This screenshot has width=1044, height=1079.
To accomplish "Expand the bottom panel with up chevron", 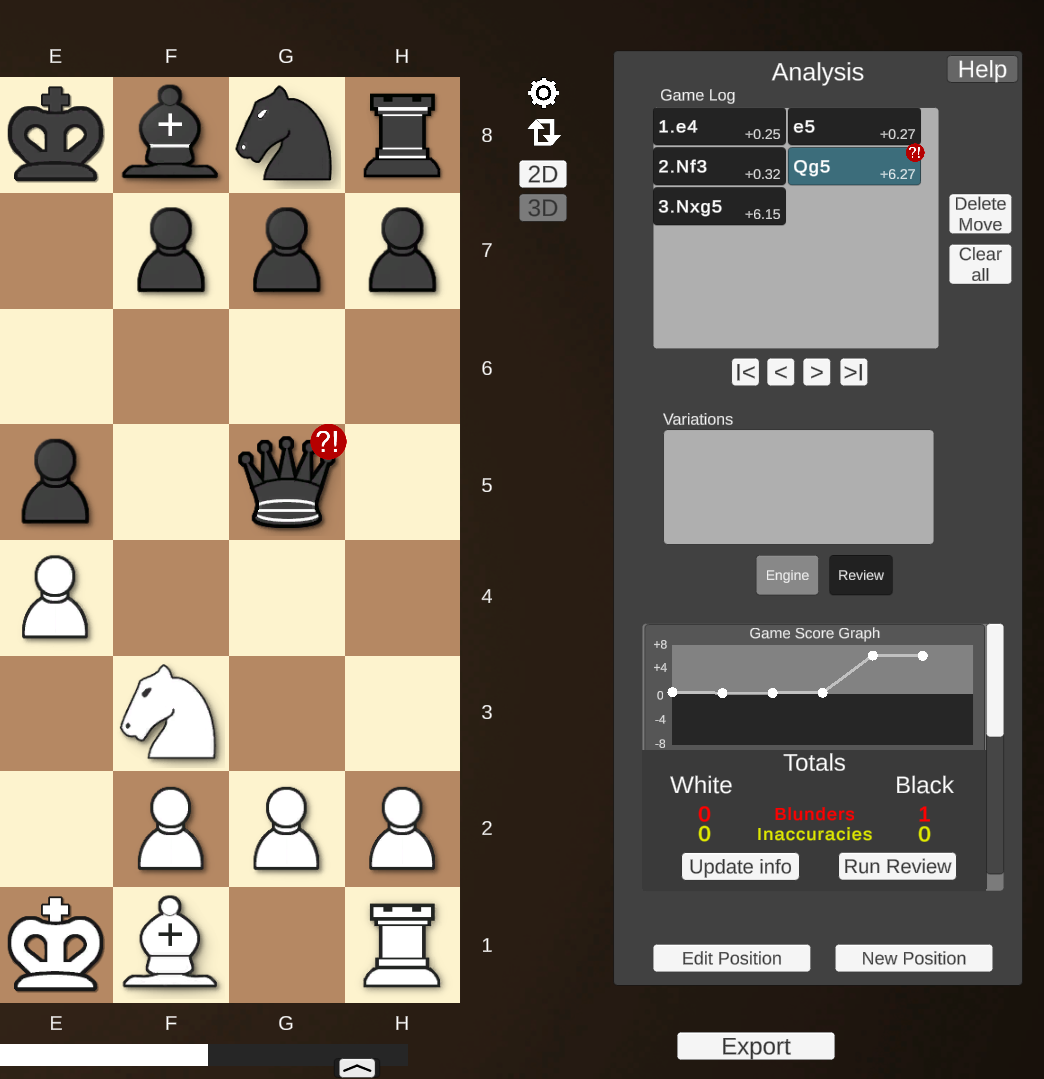I will [x=357, y=1068].
